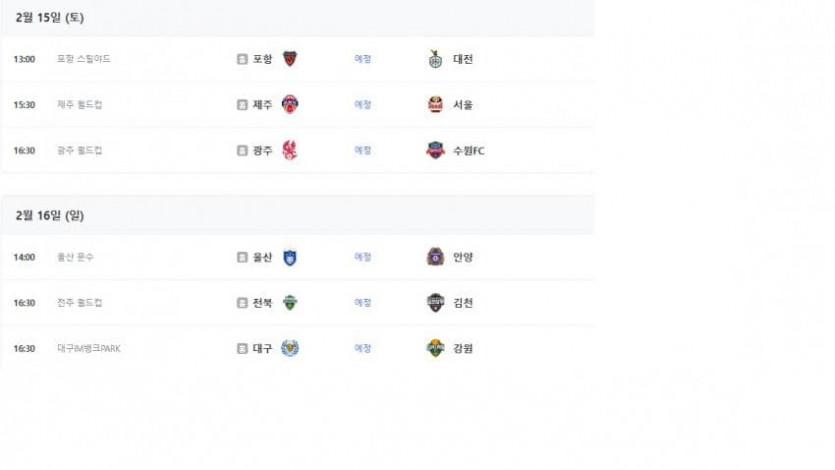Click 예정 link for 포항 vs 대전

tap(363, 59)
